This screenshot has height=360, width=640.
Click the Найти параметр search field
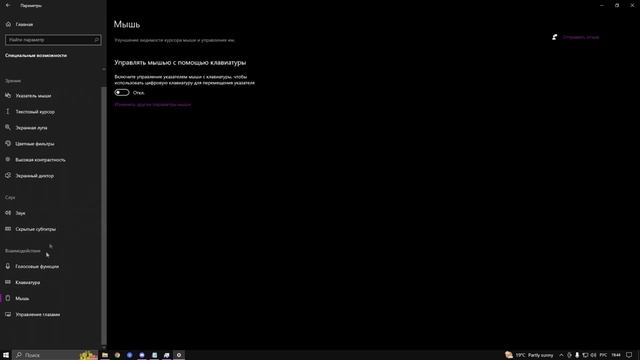tap(53, 40)
